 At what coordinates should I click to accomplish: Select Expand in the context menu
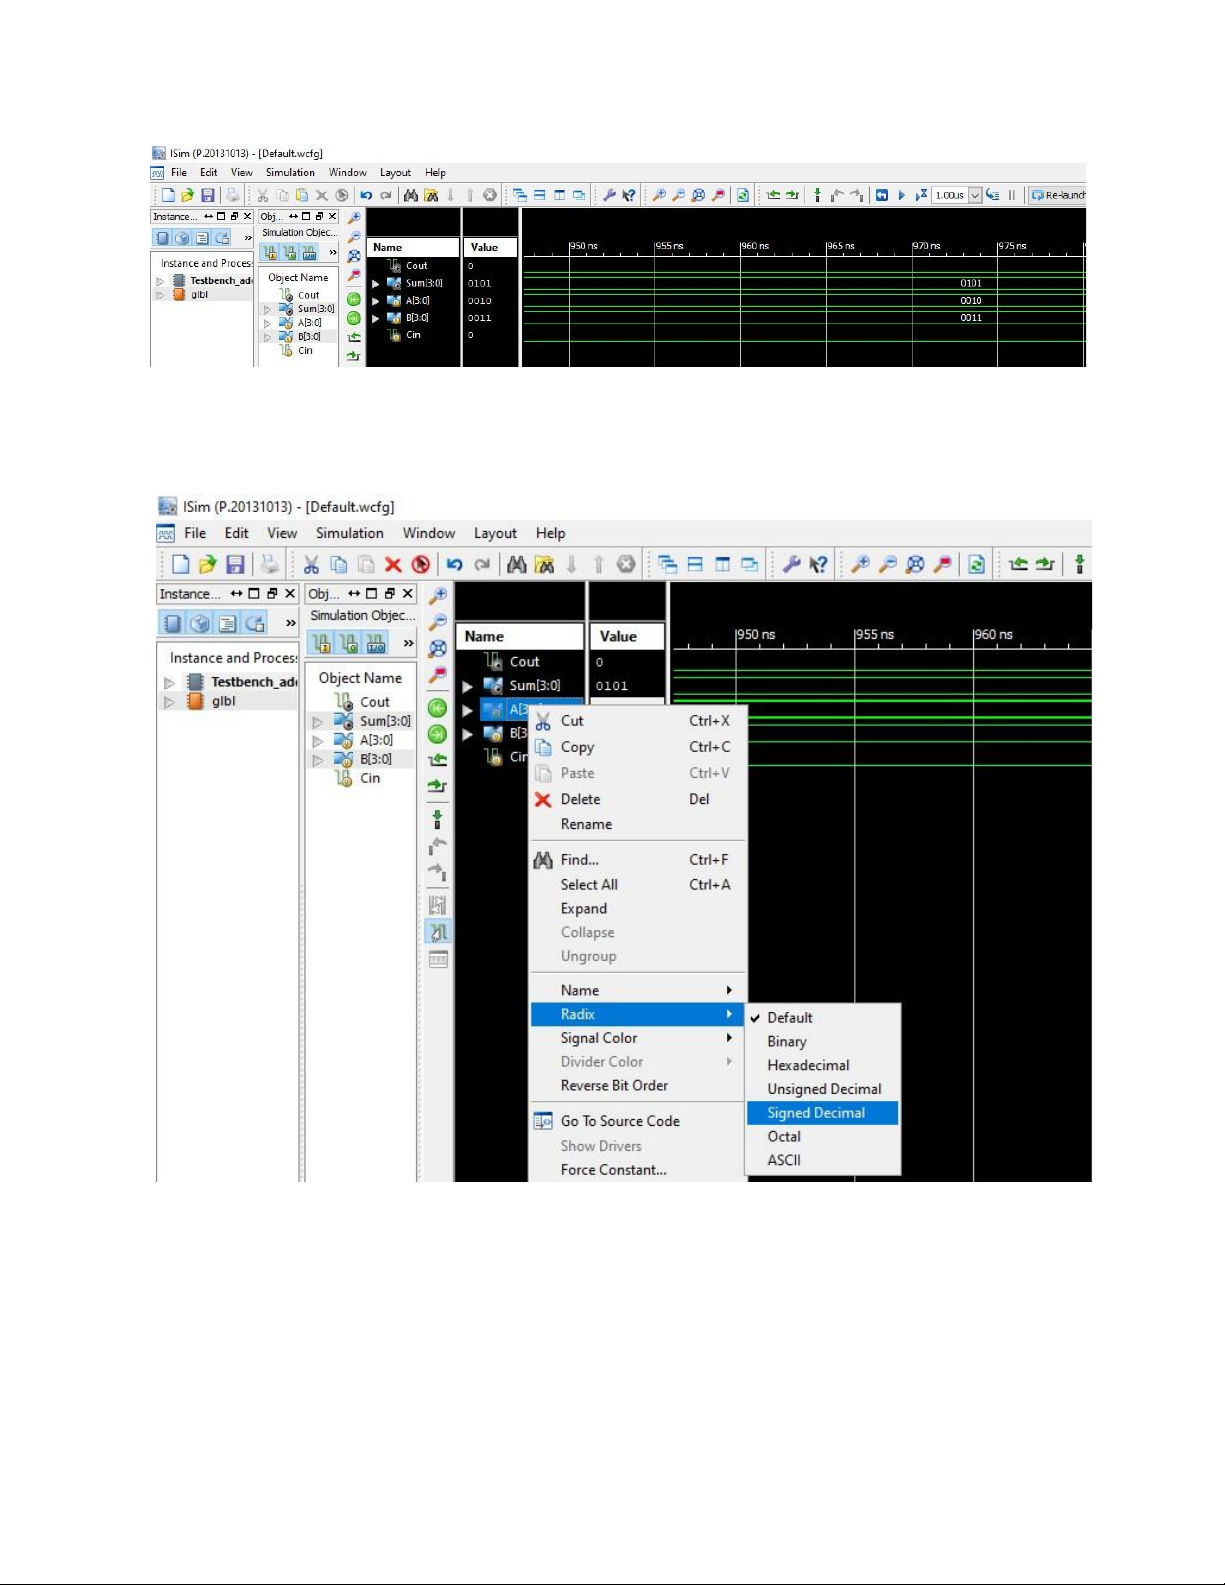pos(637,908)
